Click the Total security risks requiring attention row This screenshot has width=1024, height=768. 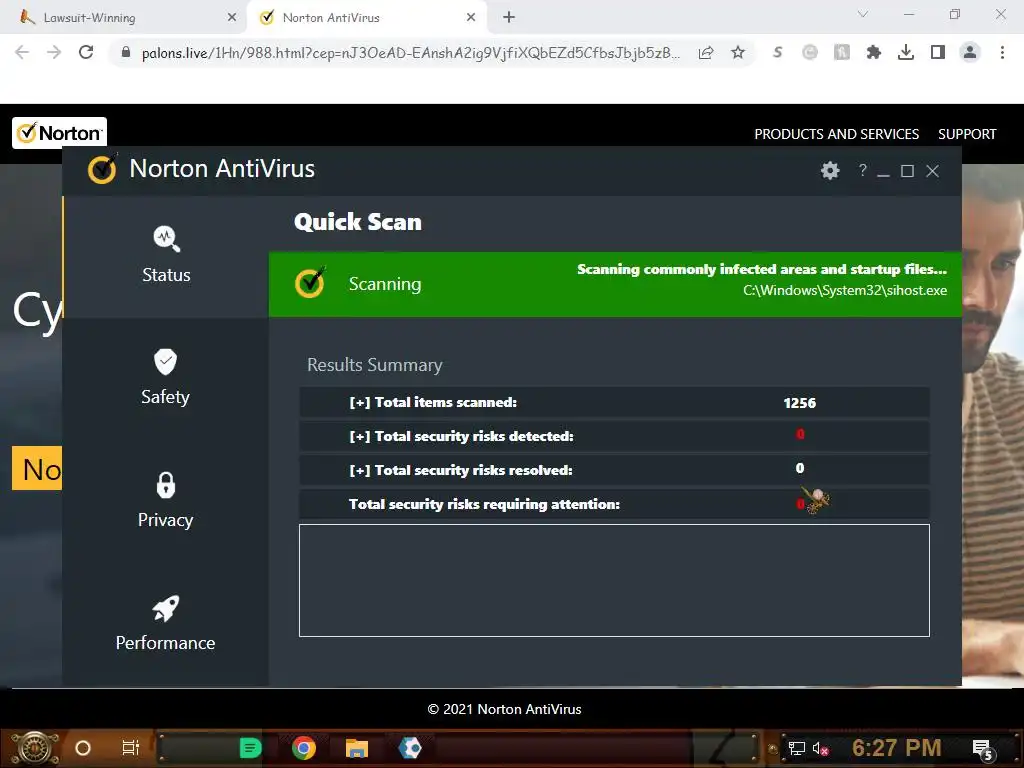tap(614, 504)
